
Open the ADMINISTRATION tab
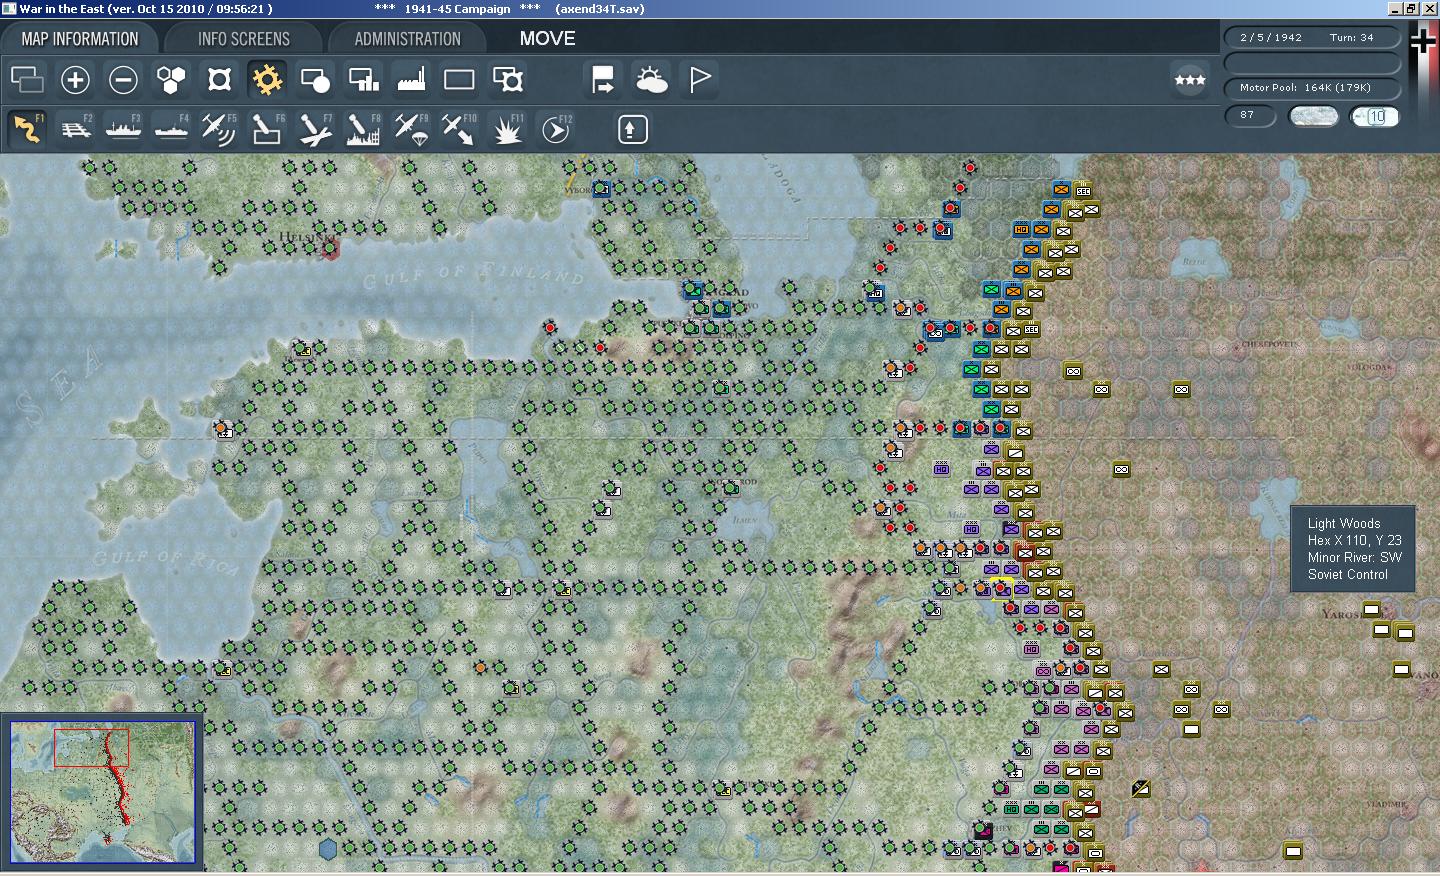[407, 39]
